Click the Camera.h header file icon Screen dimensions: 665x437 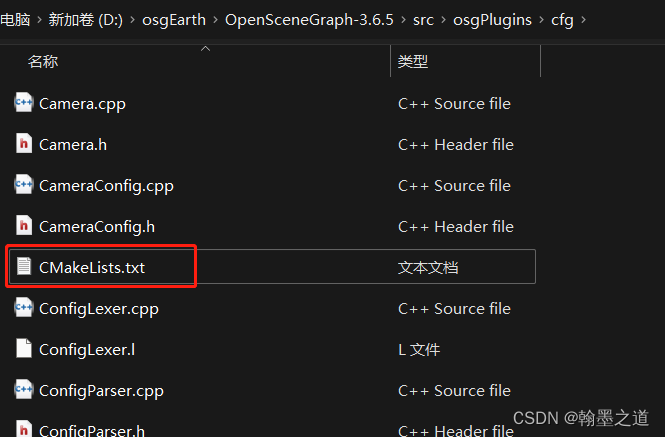click(24, 143)
